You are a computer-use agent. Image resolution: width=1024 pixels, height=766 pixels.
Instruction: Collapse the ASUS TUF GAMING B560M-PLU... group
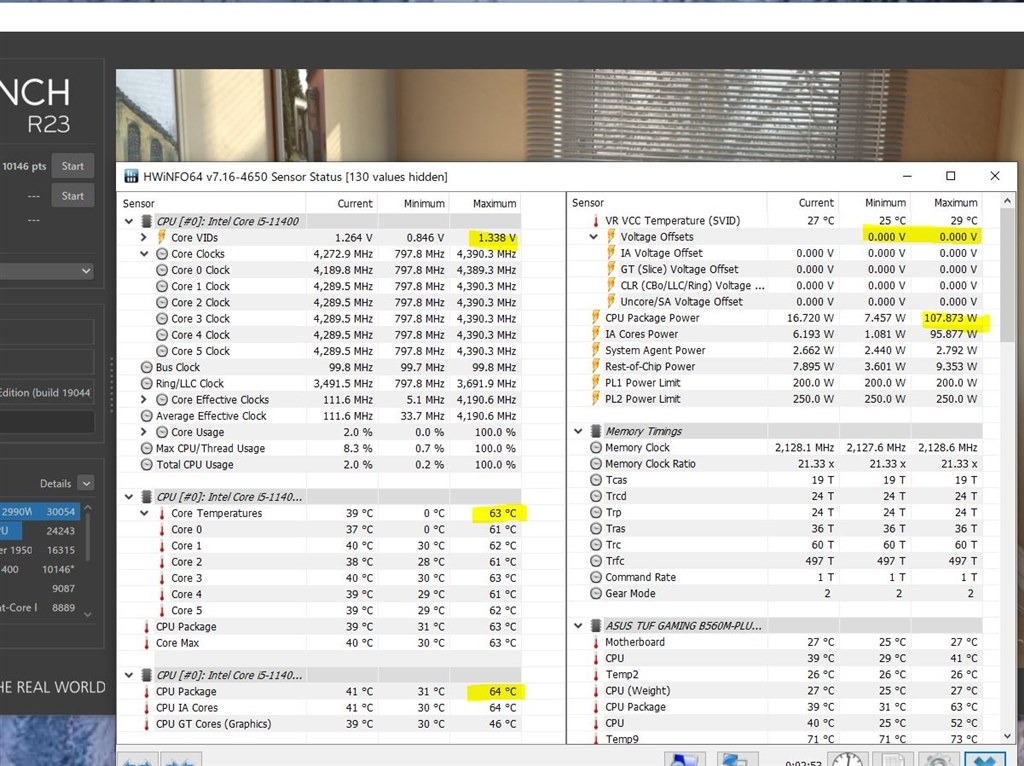coord(578,626)
